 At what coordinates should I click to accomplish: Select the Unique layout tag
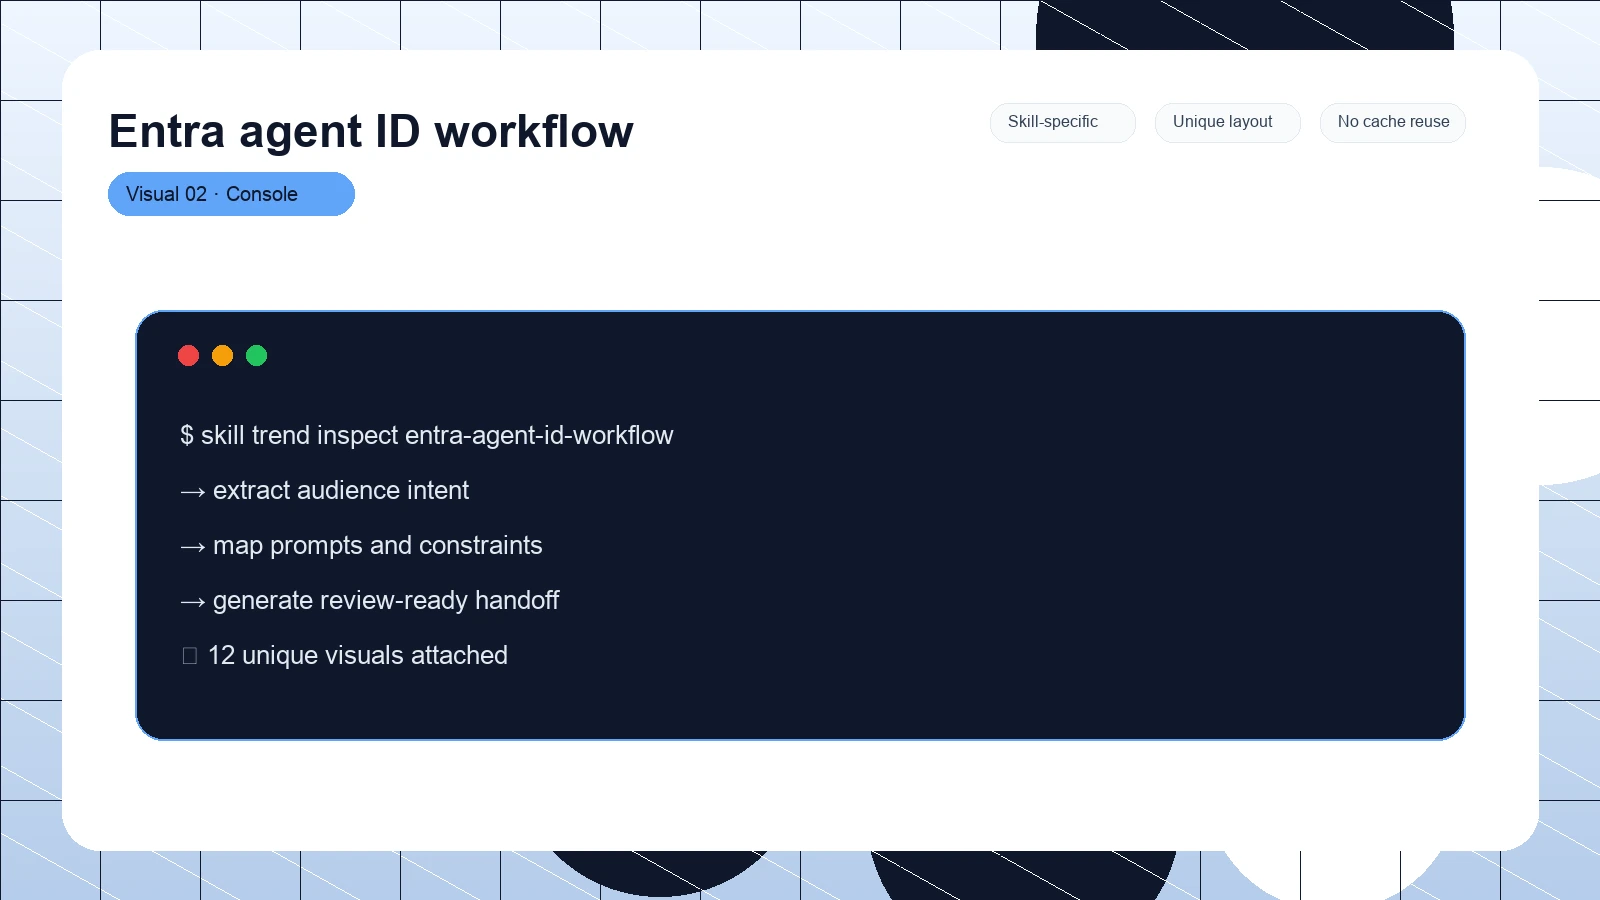pyautogui.click(x=1227, y=122)
